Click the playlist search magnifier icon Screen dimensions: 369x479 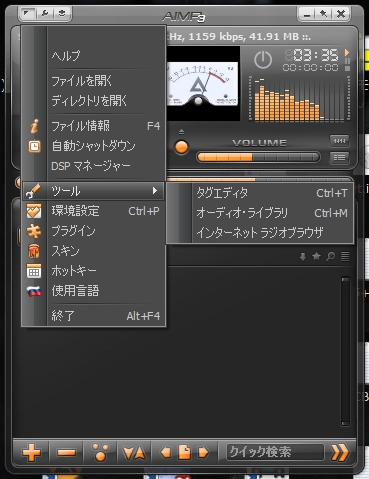[330, 256]
